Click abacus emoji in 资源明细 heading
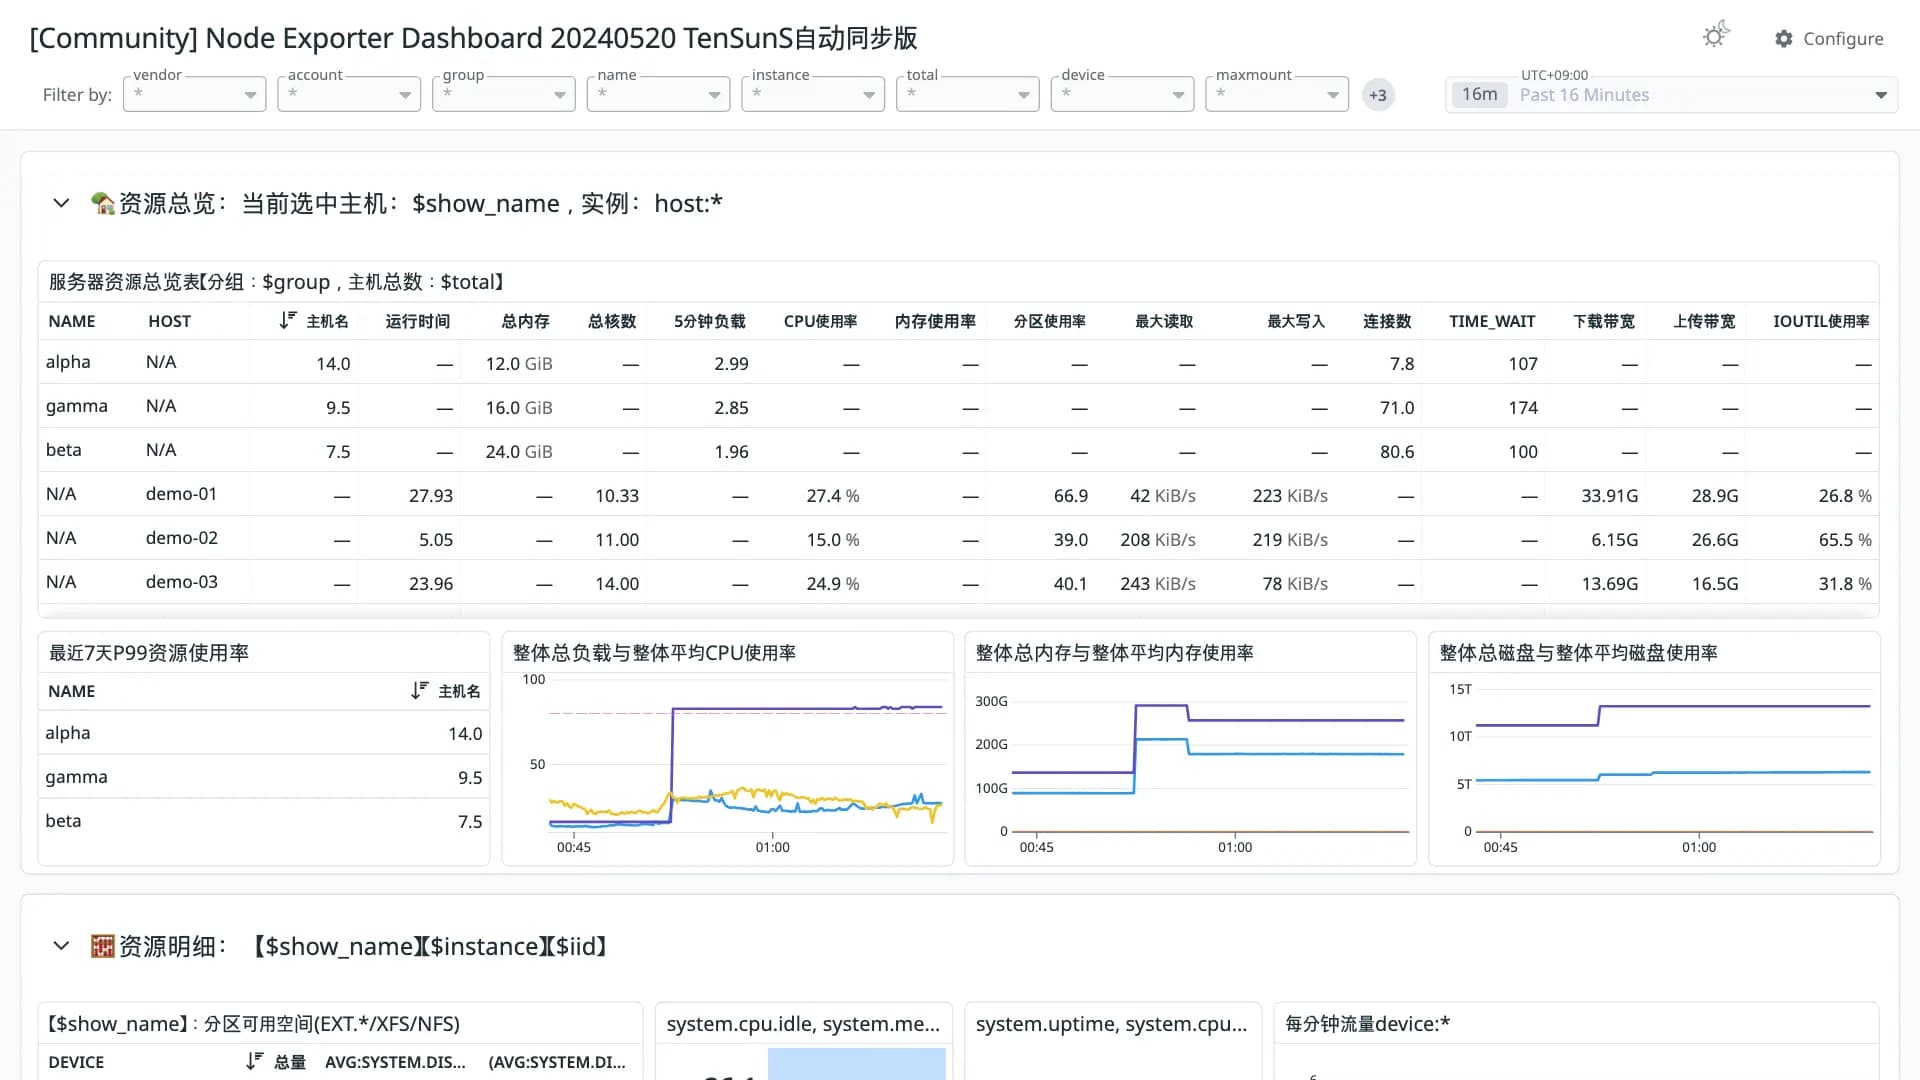The image size is (1920, 1080). tap(102, 946)
